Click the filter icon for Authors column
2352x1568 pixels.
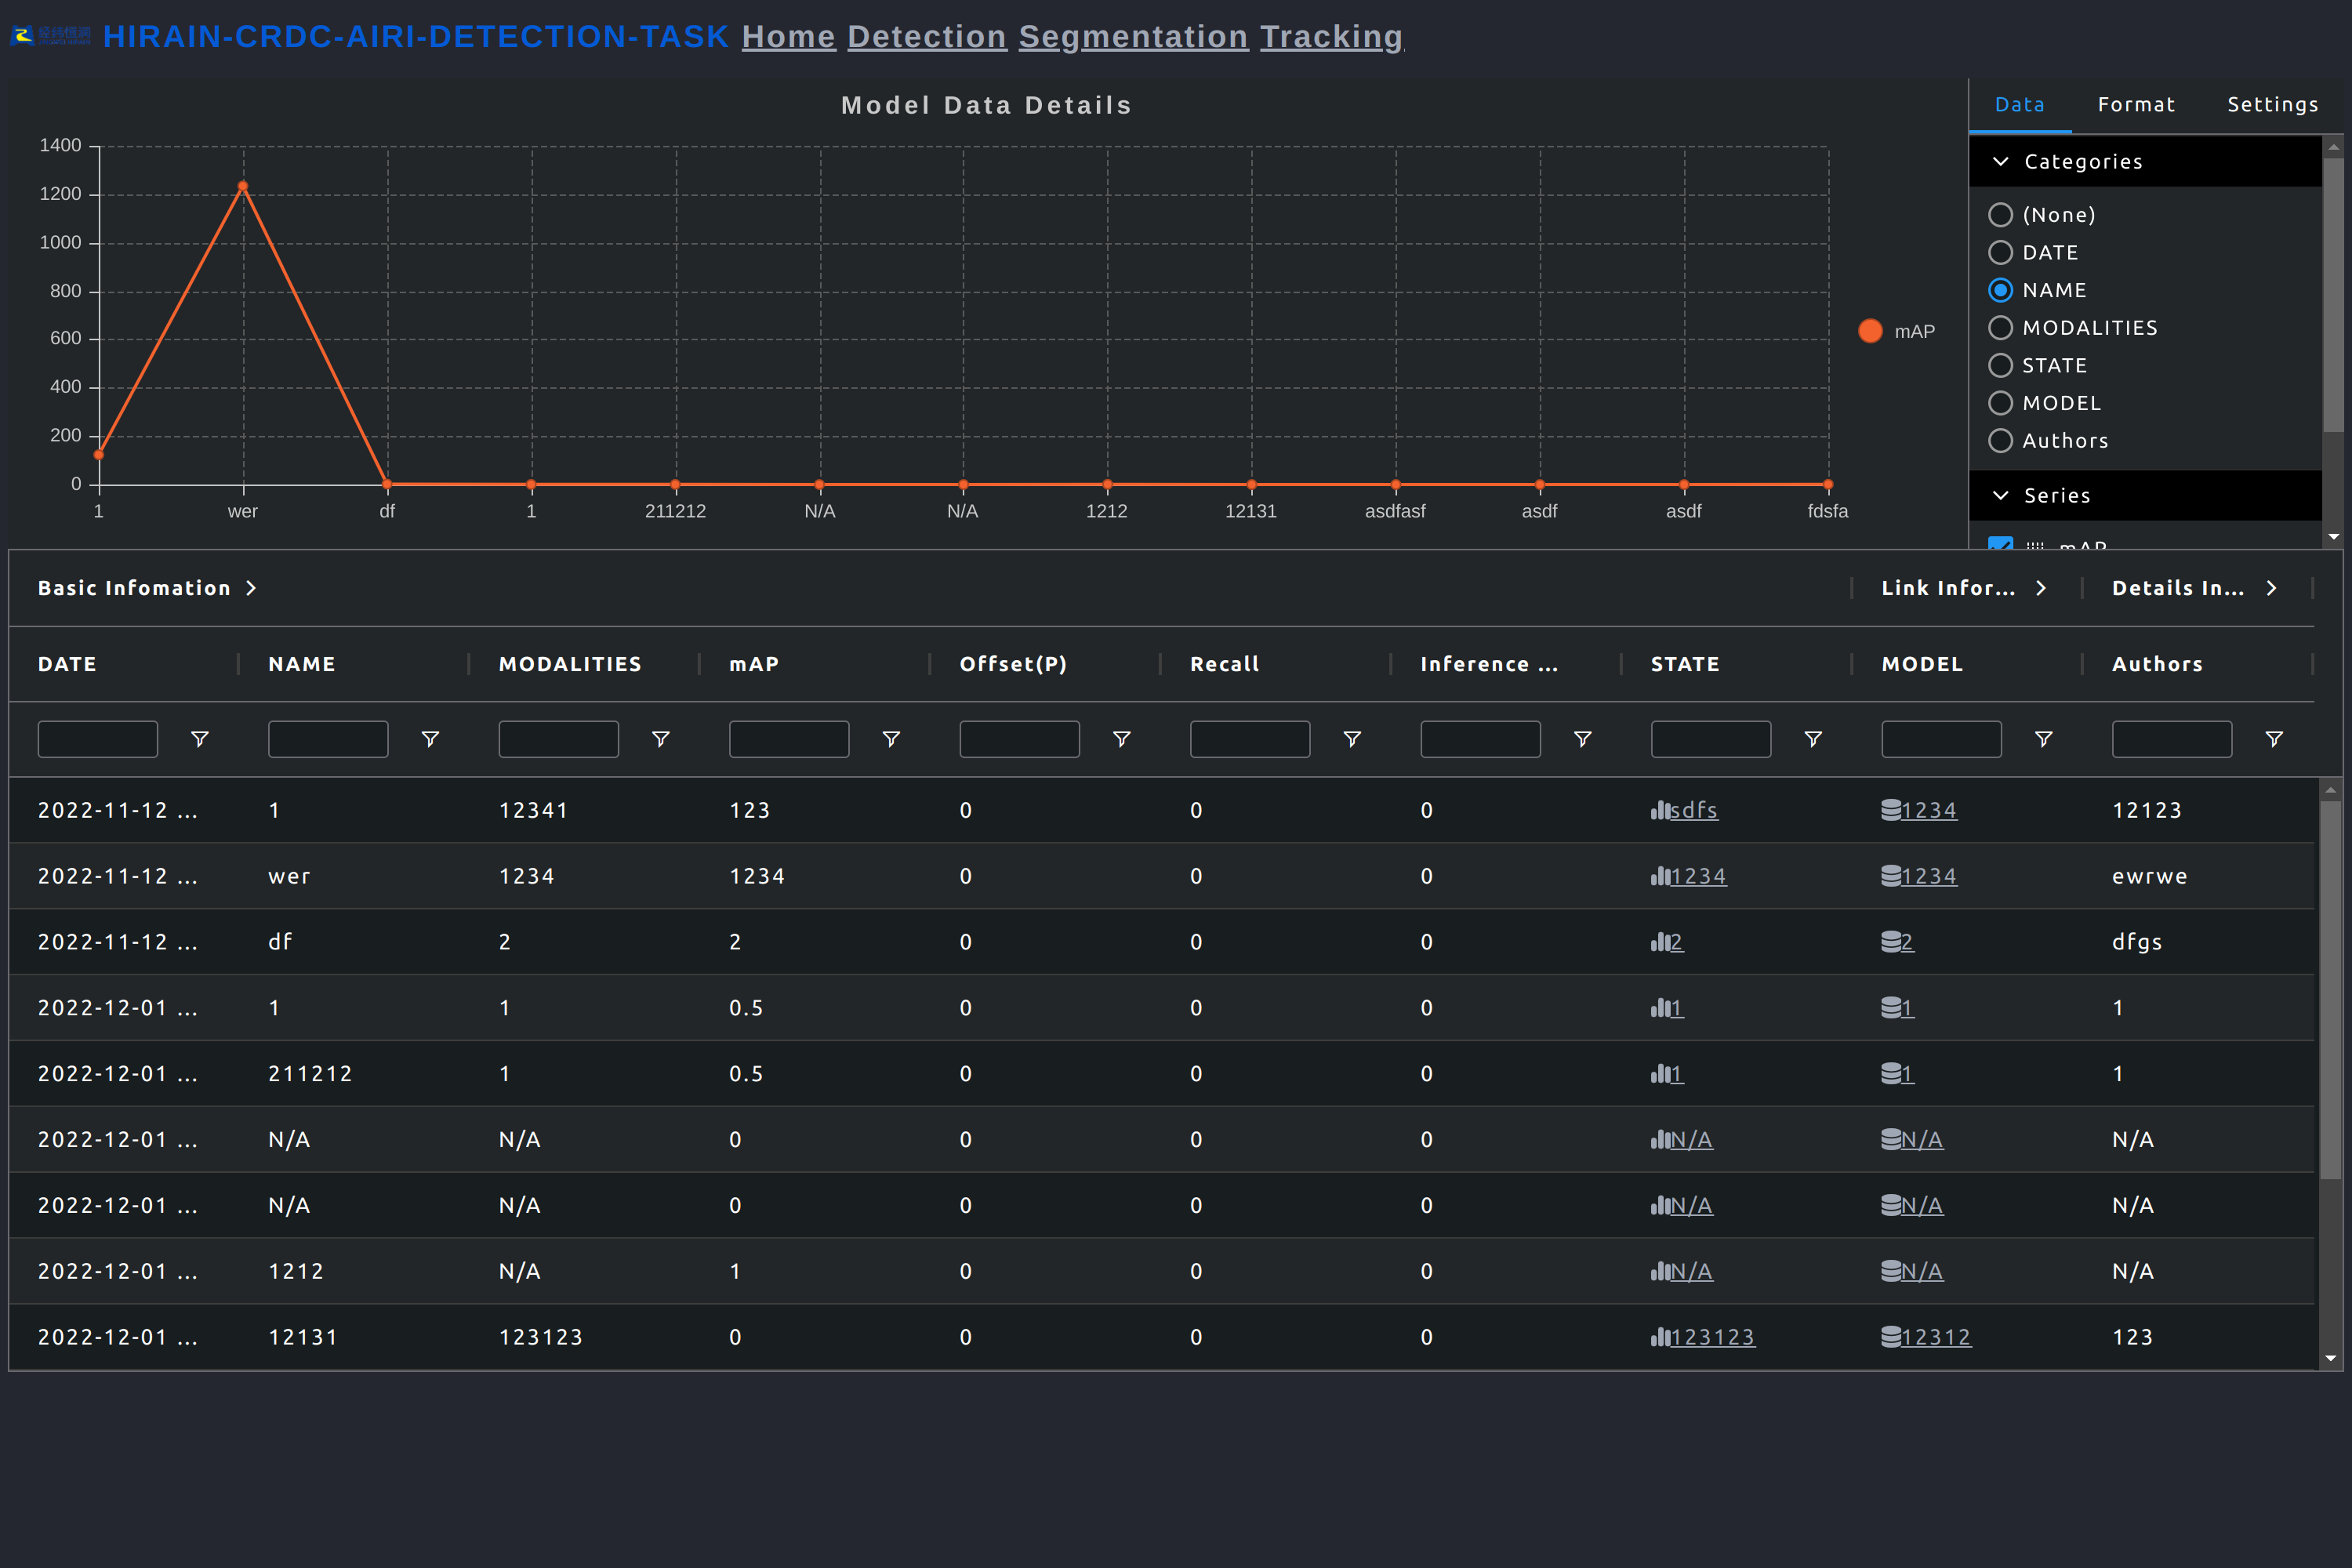pyautogui.click(x=2273, y=739)
